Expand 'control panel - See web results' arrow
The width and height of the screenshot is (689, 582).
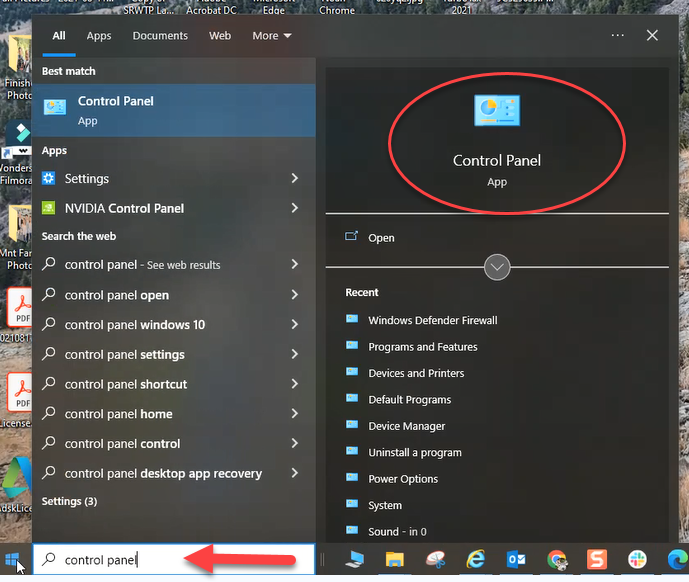(294, 264)
